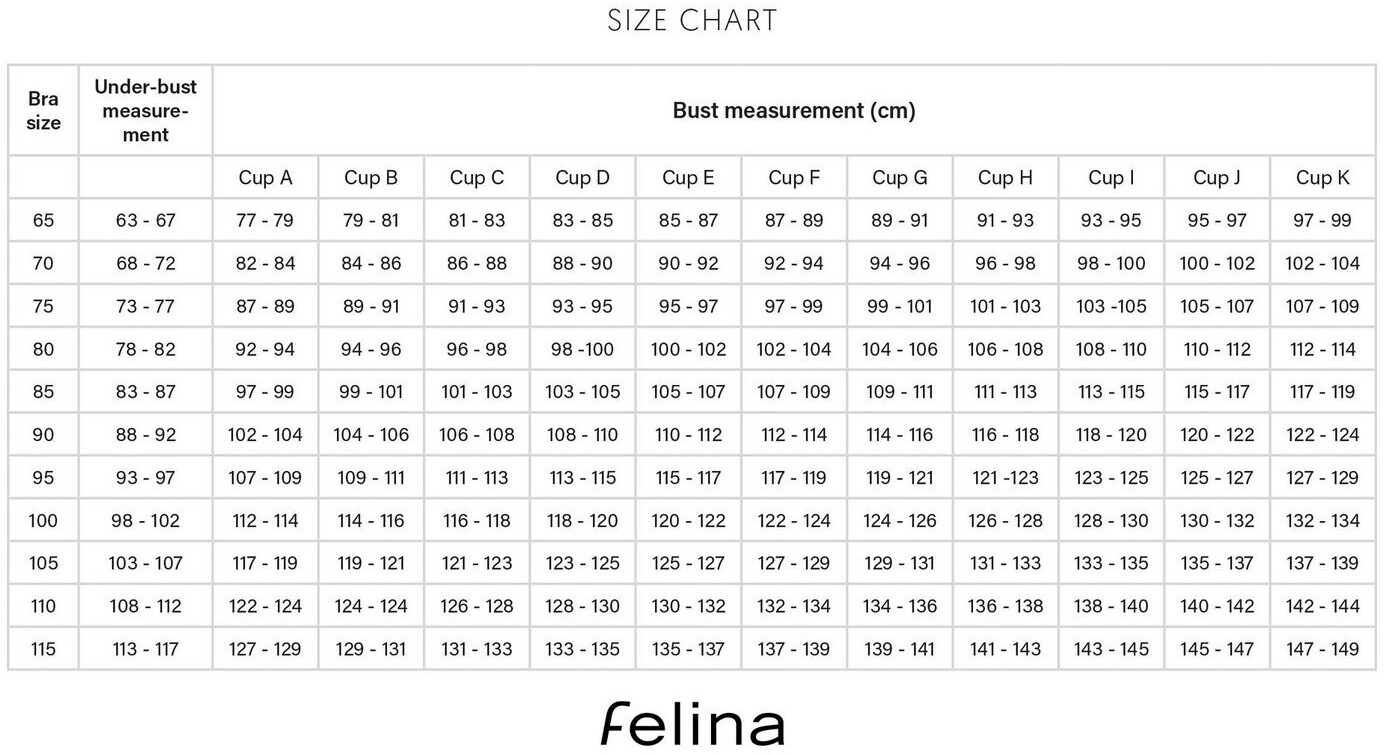Select Cup D cell in size 80 row
Image resolution: width=1384 pixels, height=755 pixels.
tap(582, 349)
